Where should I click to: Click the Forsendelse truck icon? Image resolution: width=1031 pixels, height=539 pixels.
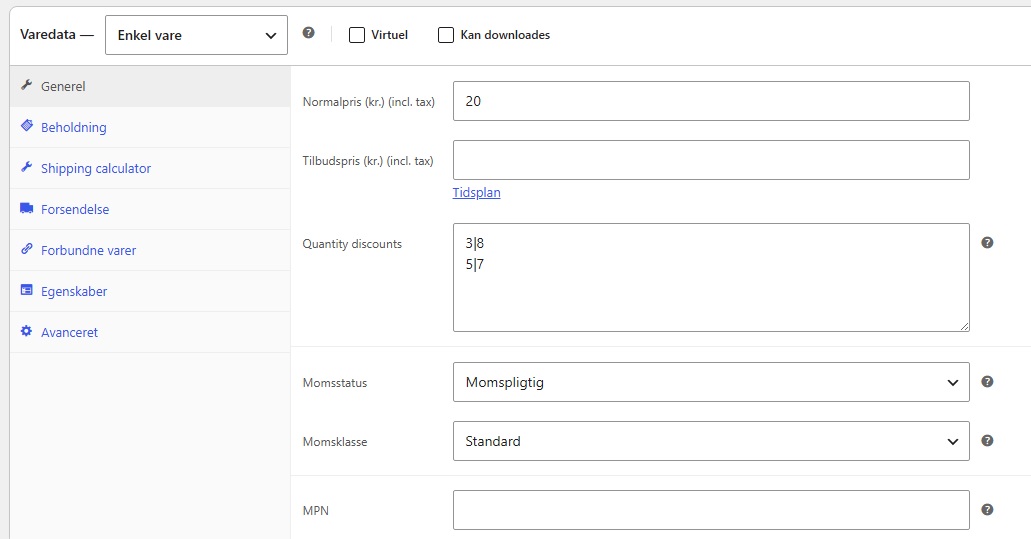click(x=26, y=208)
